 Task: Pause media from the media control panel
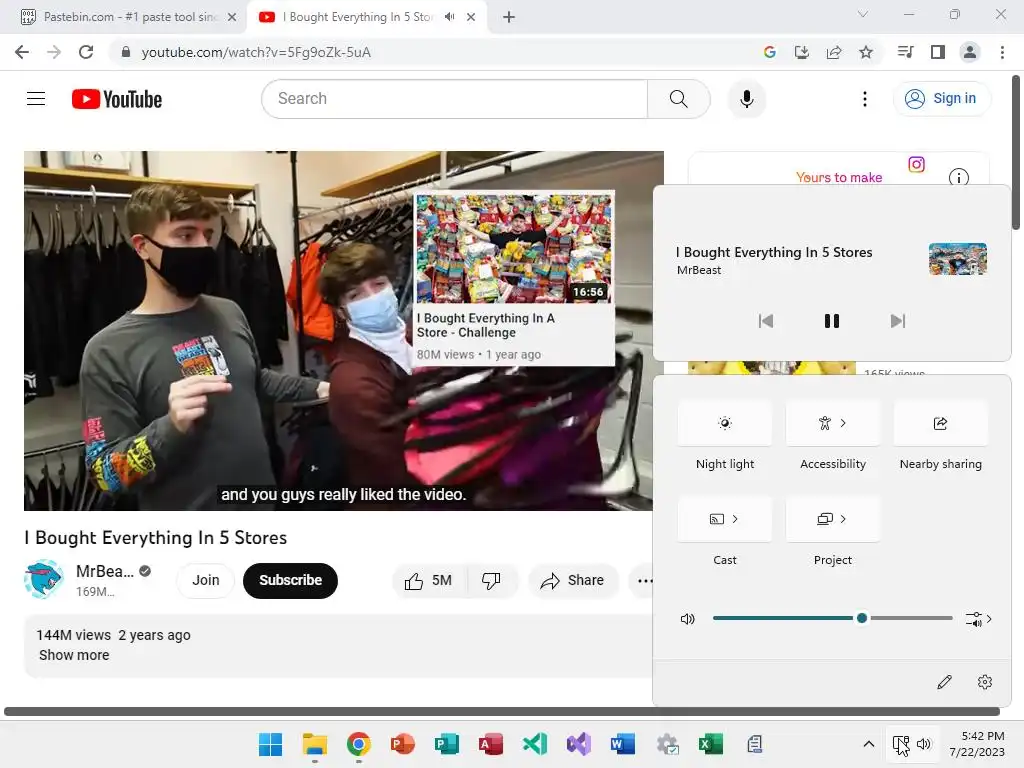pyautogui.click(x=831, y=321)
